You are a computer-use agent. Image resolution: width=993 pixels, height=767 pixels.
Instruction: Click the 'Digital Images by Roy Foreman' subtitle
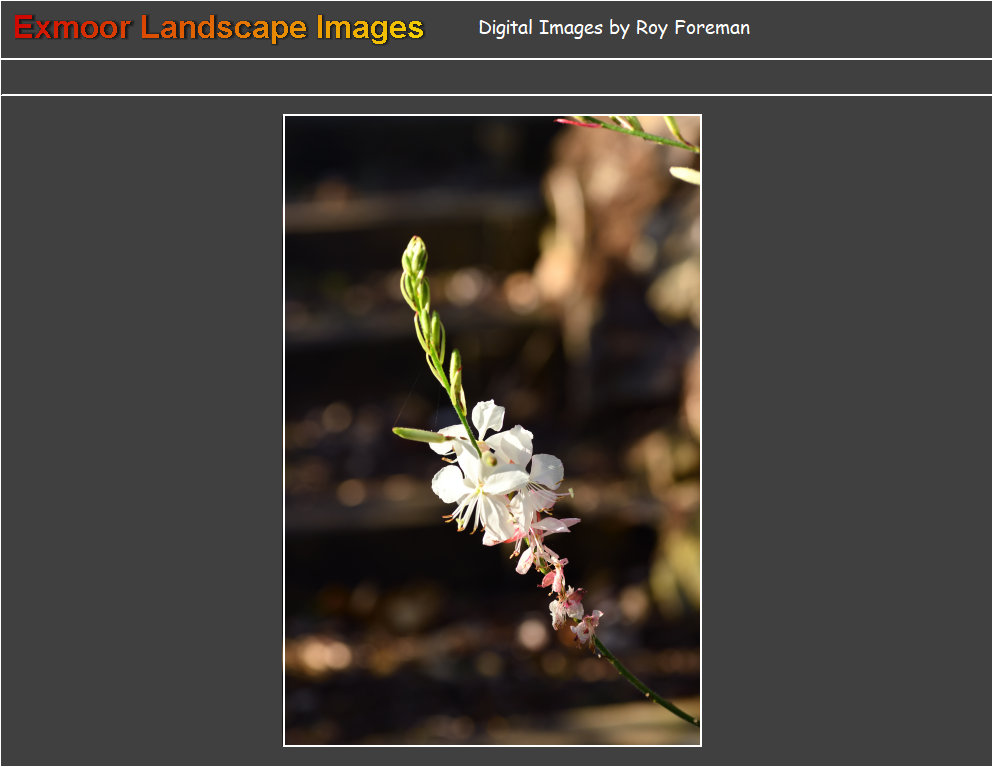[613, 28]
